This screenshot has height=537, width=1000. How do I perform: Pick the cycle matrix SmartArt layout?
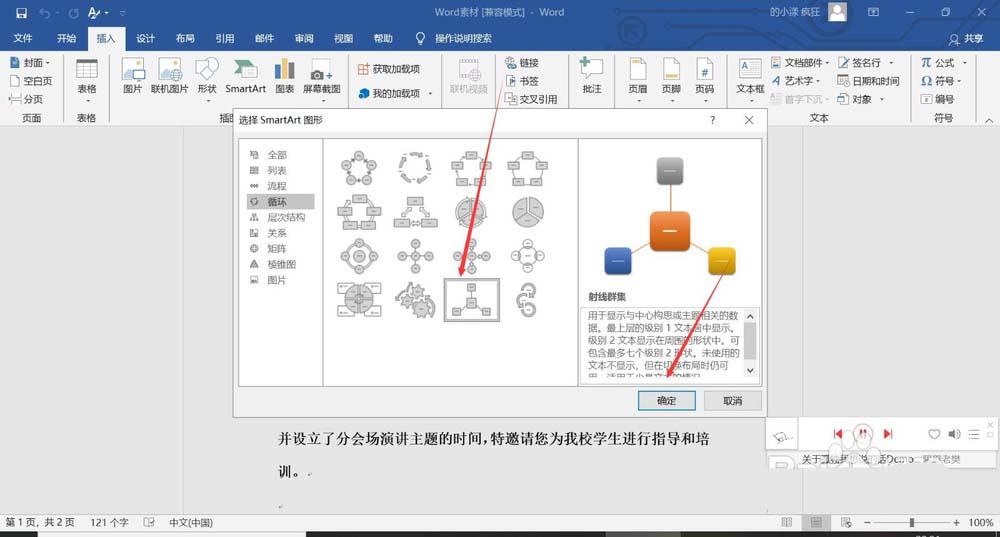(x=359, y=300)
